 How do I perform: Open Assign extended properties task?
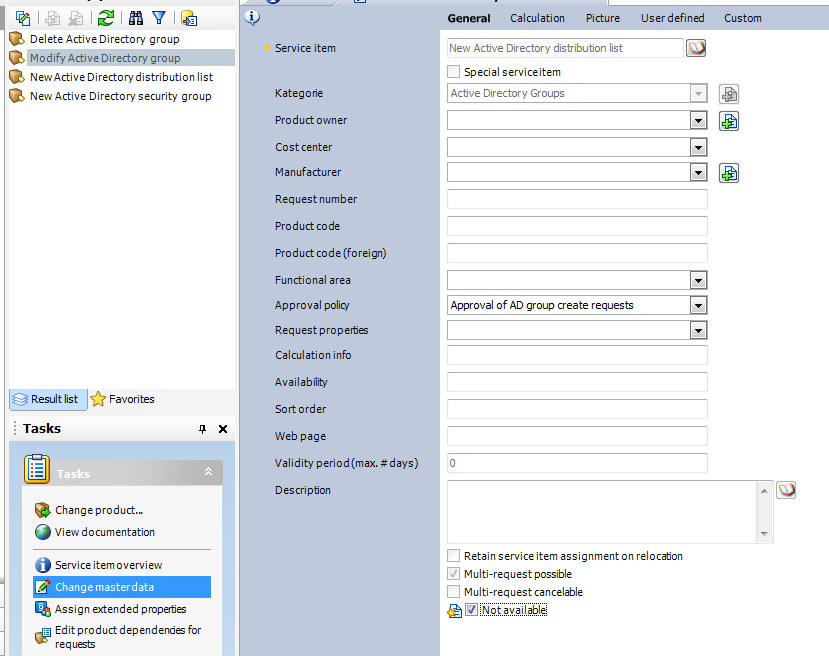point(121,609)
